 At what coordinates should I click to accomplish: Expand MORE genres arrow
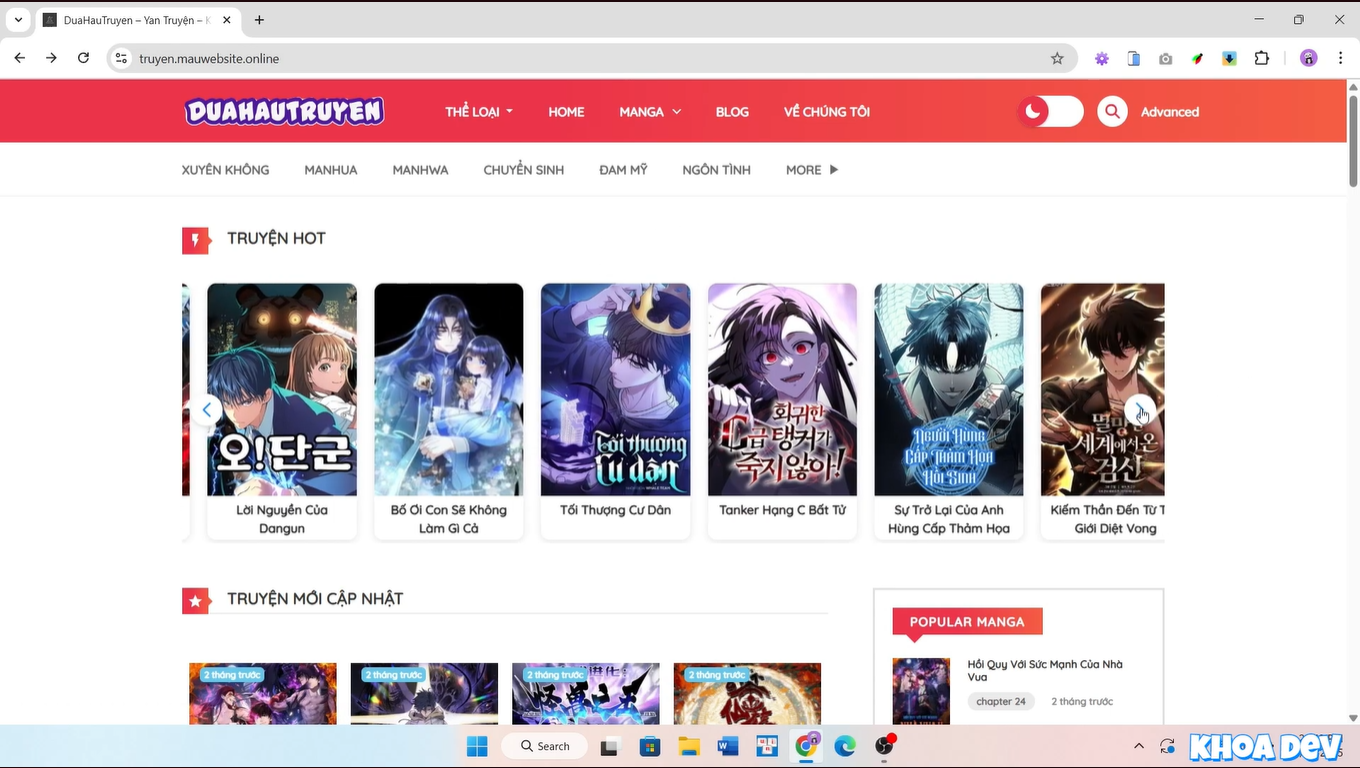833,170
